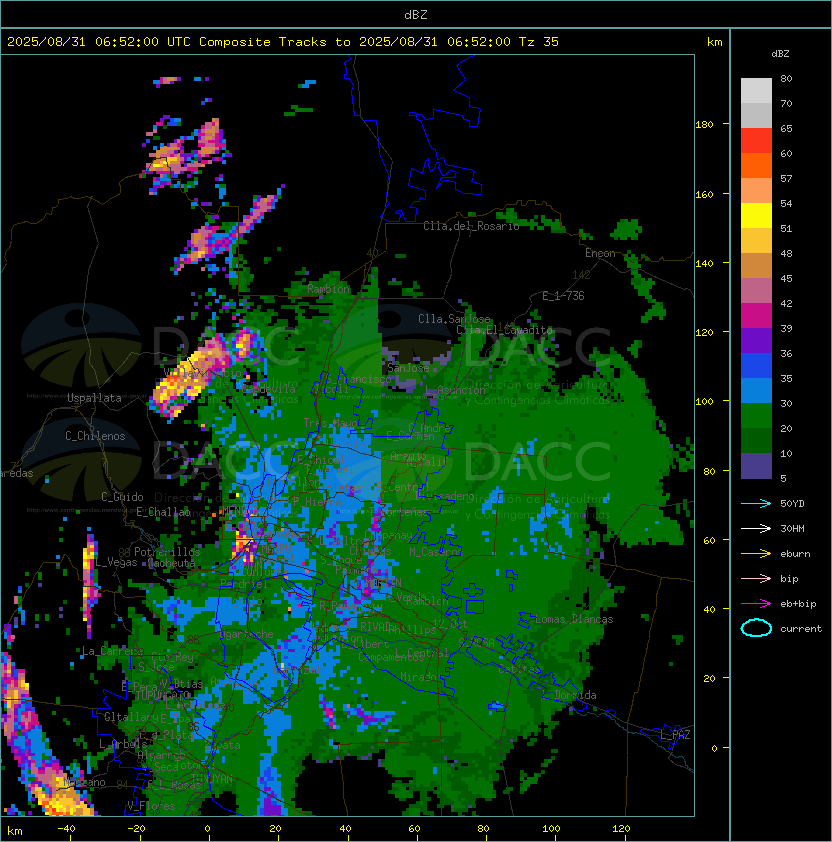Pick the bright yellow 51-54 dBZ swatch

pos(756,215)
